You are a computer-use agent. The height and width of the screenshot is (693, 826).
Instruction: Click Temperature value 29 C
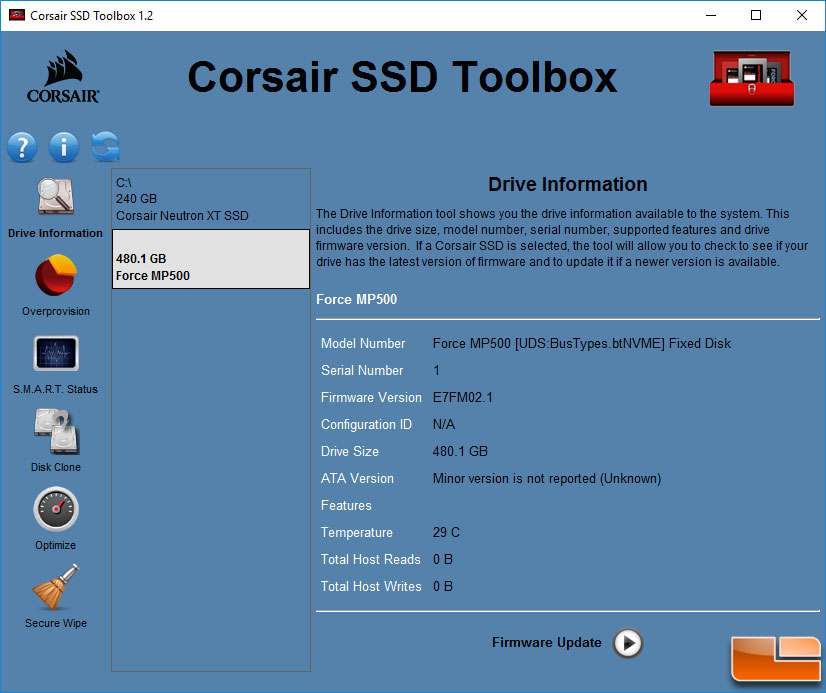pyautogui.click(x=446, y=532)
